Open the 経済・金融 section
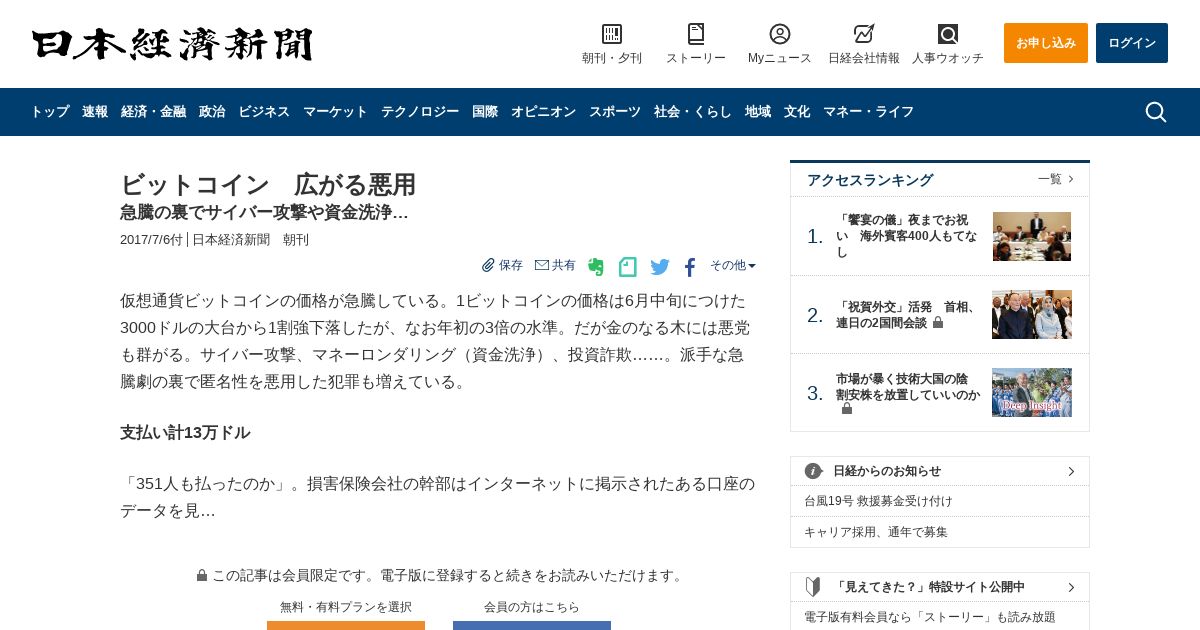 tap(153, 112)
